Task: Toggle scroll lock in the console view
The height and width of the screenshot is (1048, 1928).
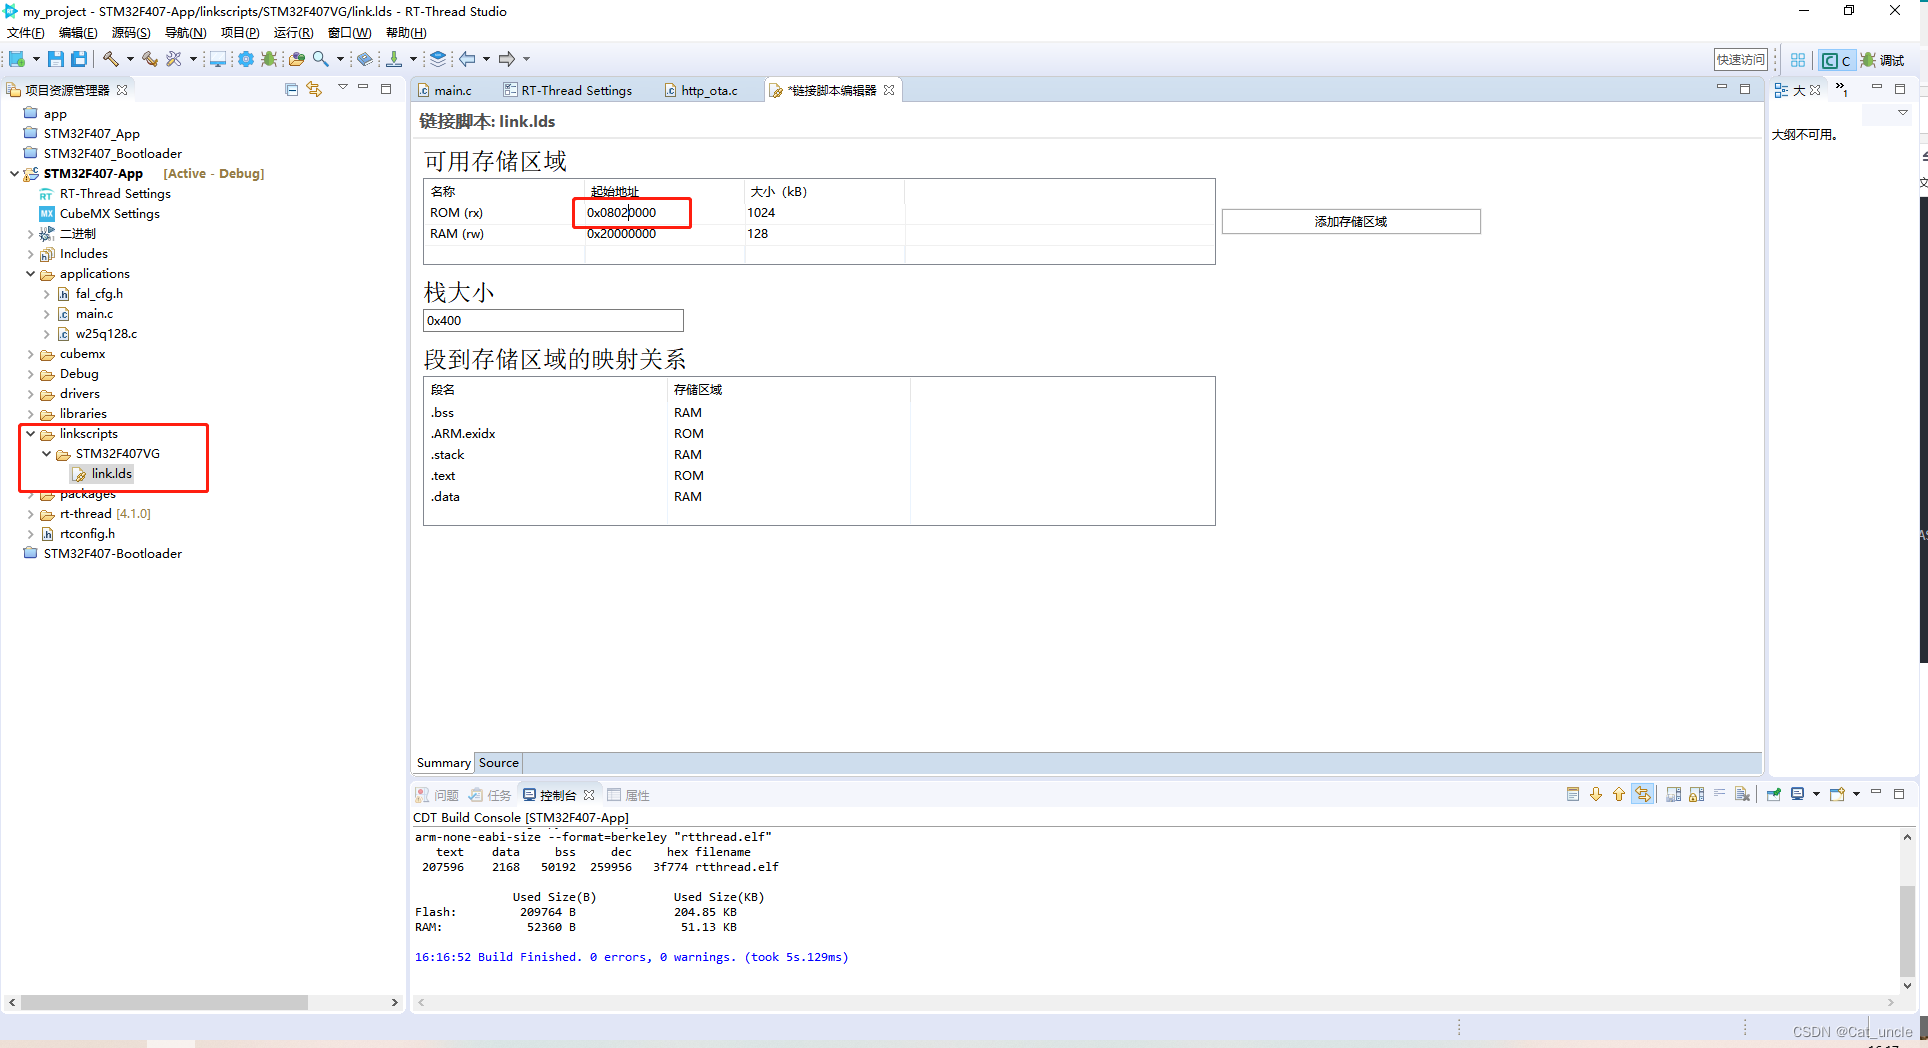Action: click(1695, 794)
